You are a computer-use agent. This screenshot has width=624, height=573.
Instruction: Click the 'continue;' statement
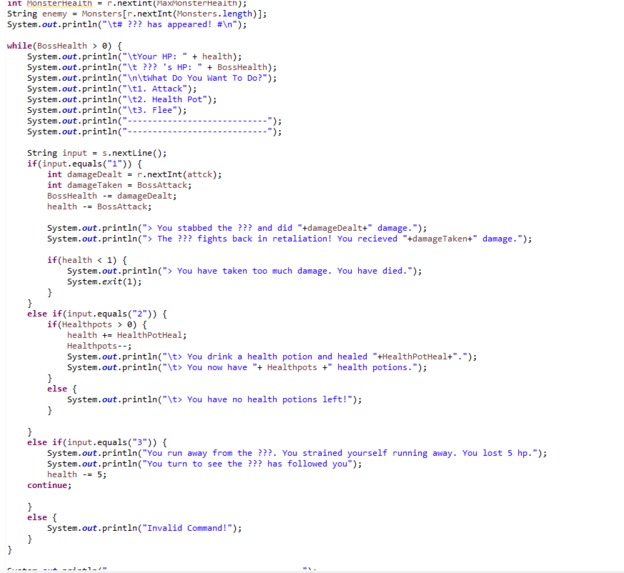[49, 485]
